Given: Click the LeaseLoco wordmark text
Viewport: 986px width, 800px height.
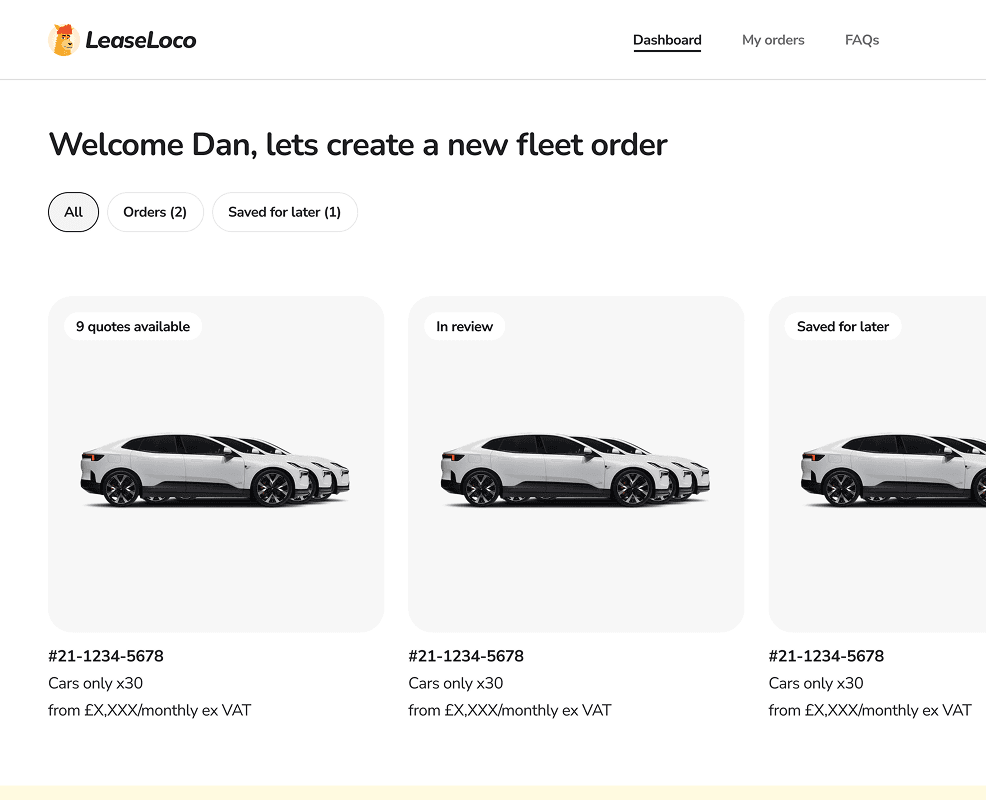Looking at the screenshot, I should tap(141, 40).
